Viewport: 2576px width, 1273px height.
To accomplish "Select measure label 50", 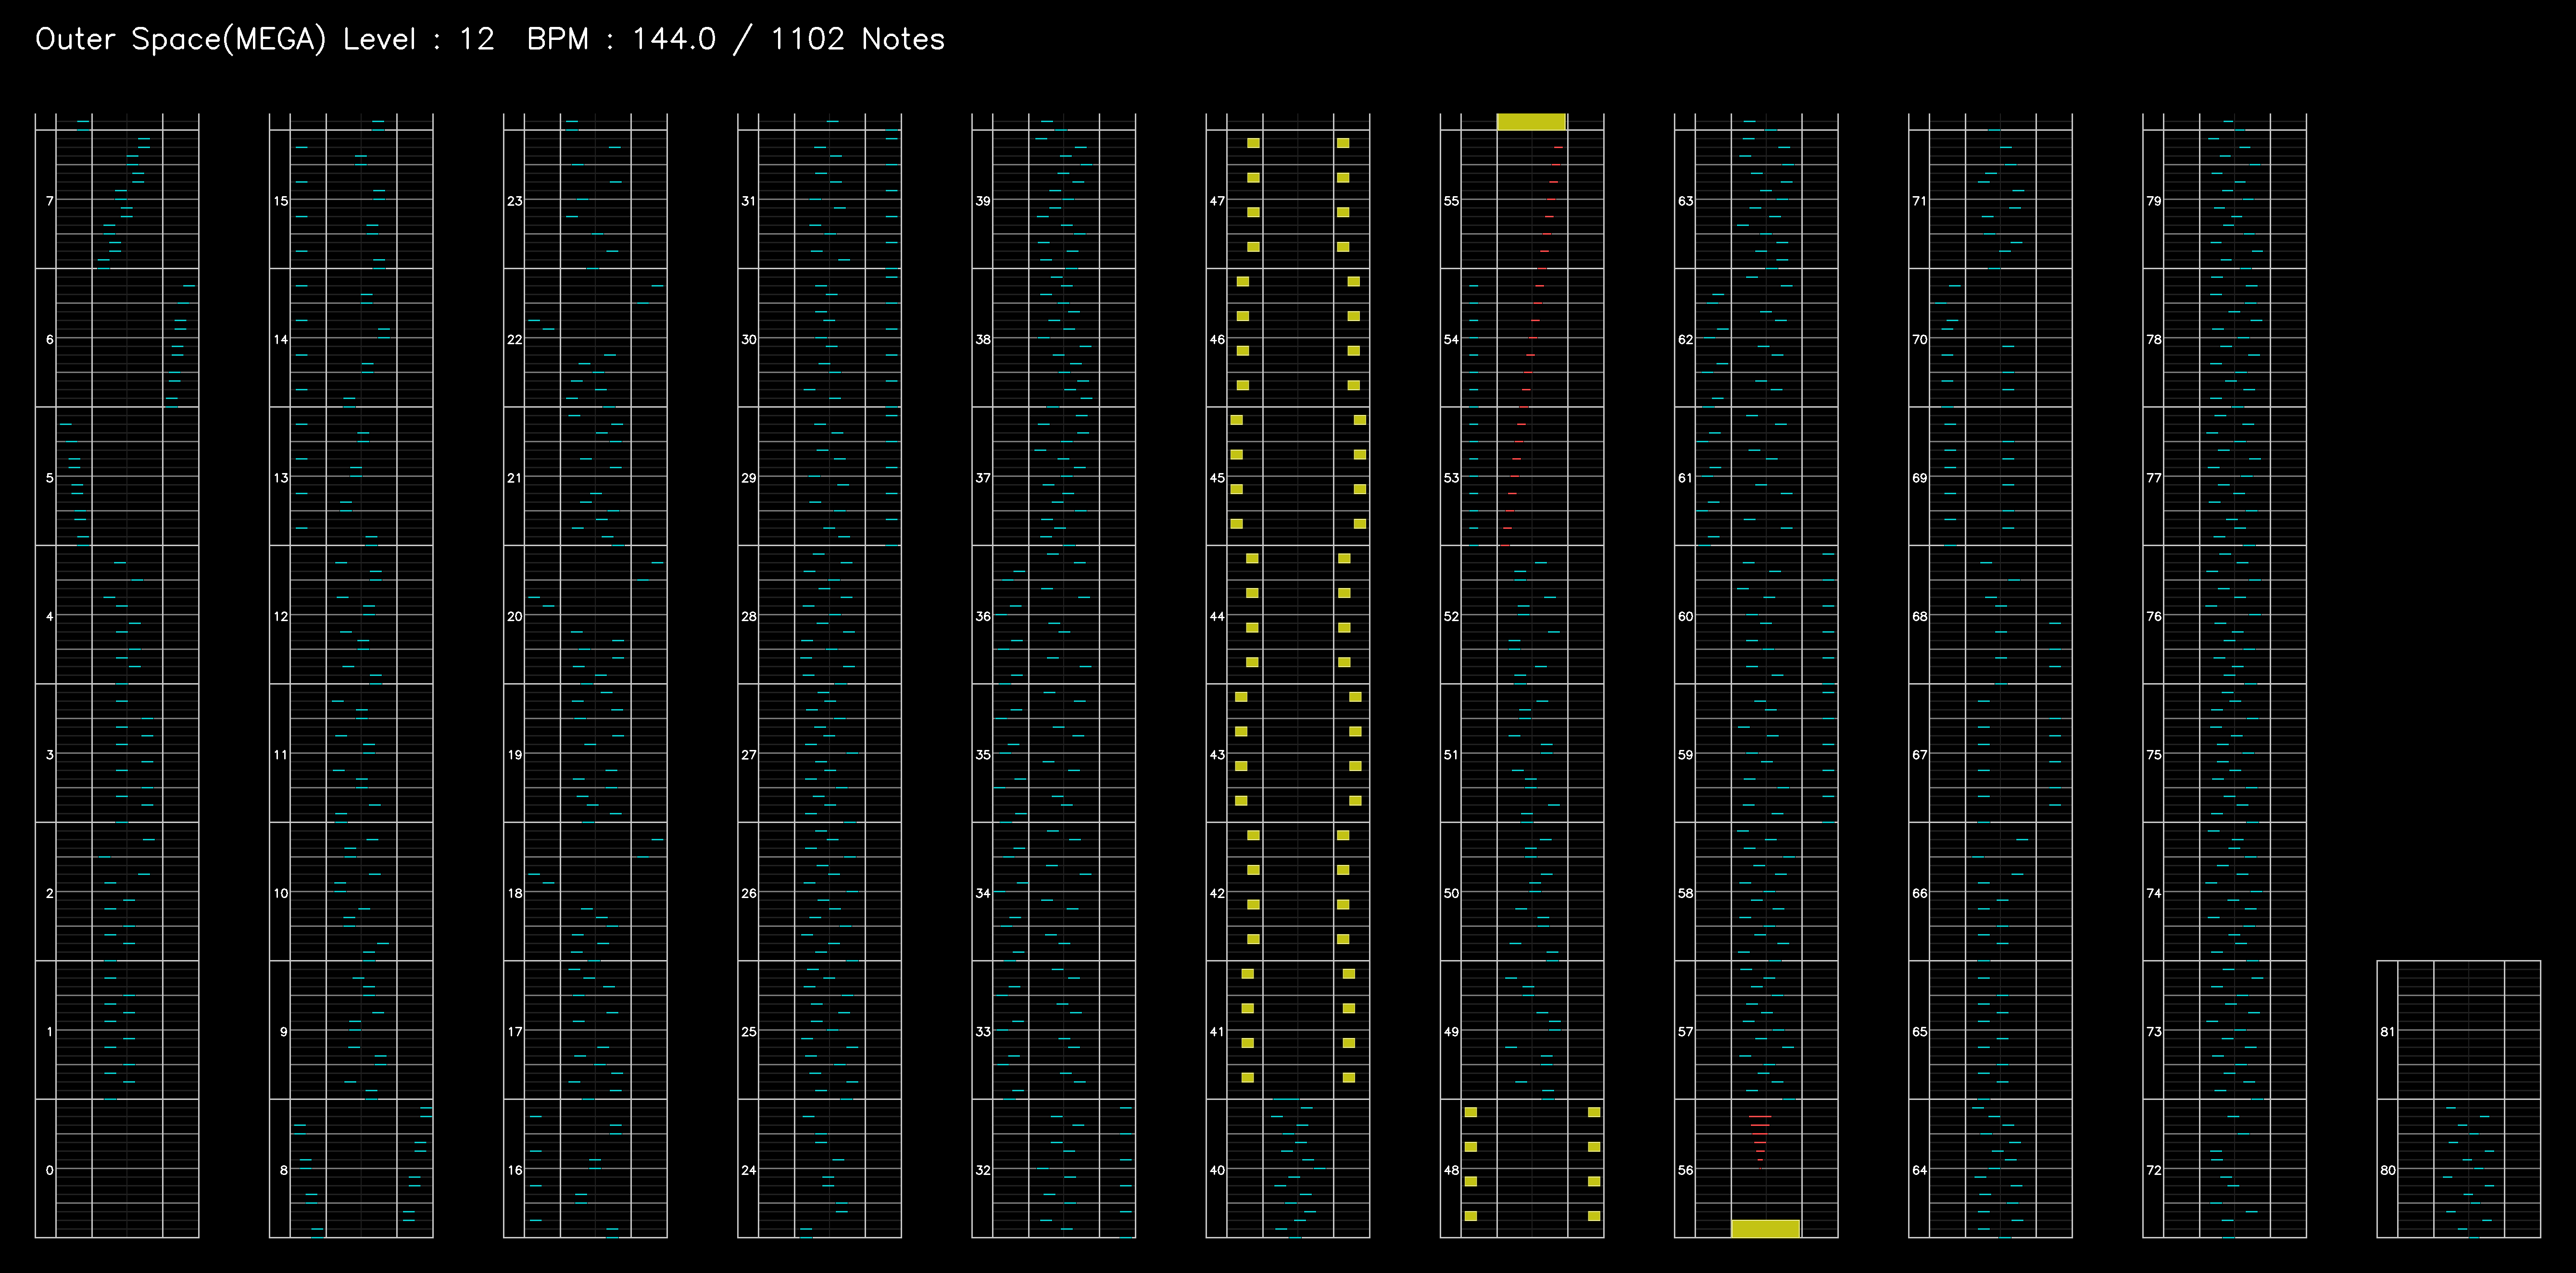I will [1451, 893].
